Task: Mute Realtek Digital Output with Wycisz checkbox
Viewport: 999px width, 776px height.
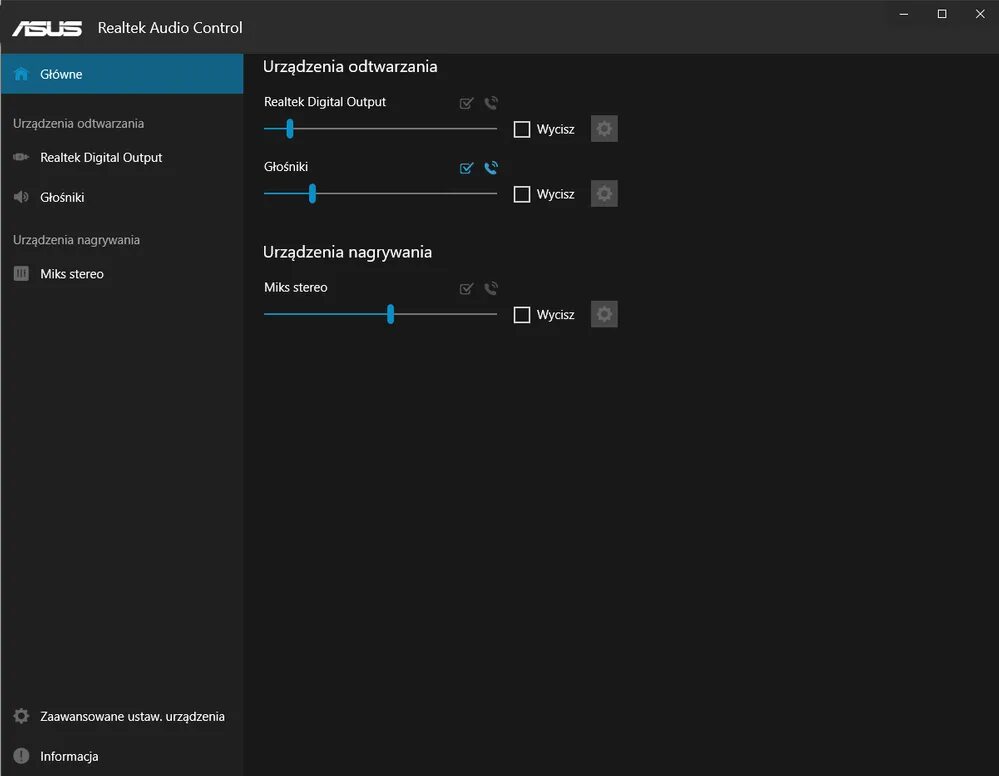Action: point(522,129)
